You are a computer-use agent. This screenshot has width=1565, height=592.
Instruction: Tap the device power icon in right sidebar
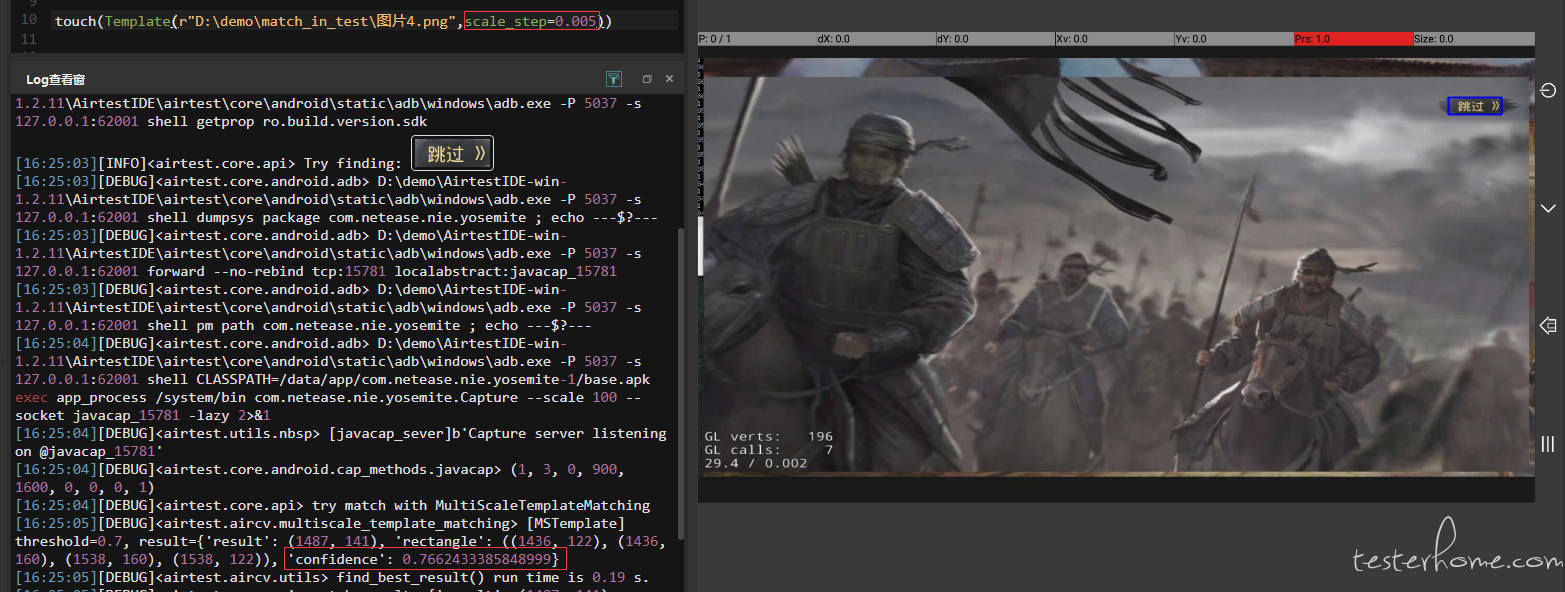pyautogui.click(x=1548, y=91)
